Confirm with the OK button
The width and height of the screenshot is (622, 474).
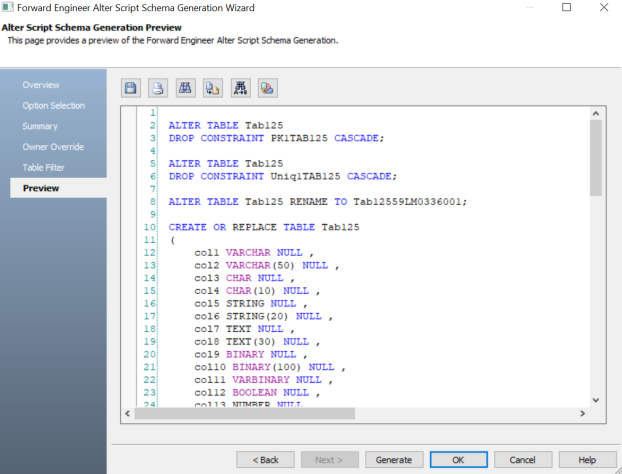point(457,460)
